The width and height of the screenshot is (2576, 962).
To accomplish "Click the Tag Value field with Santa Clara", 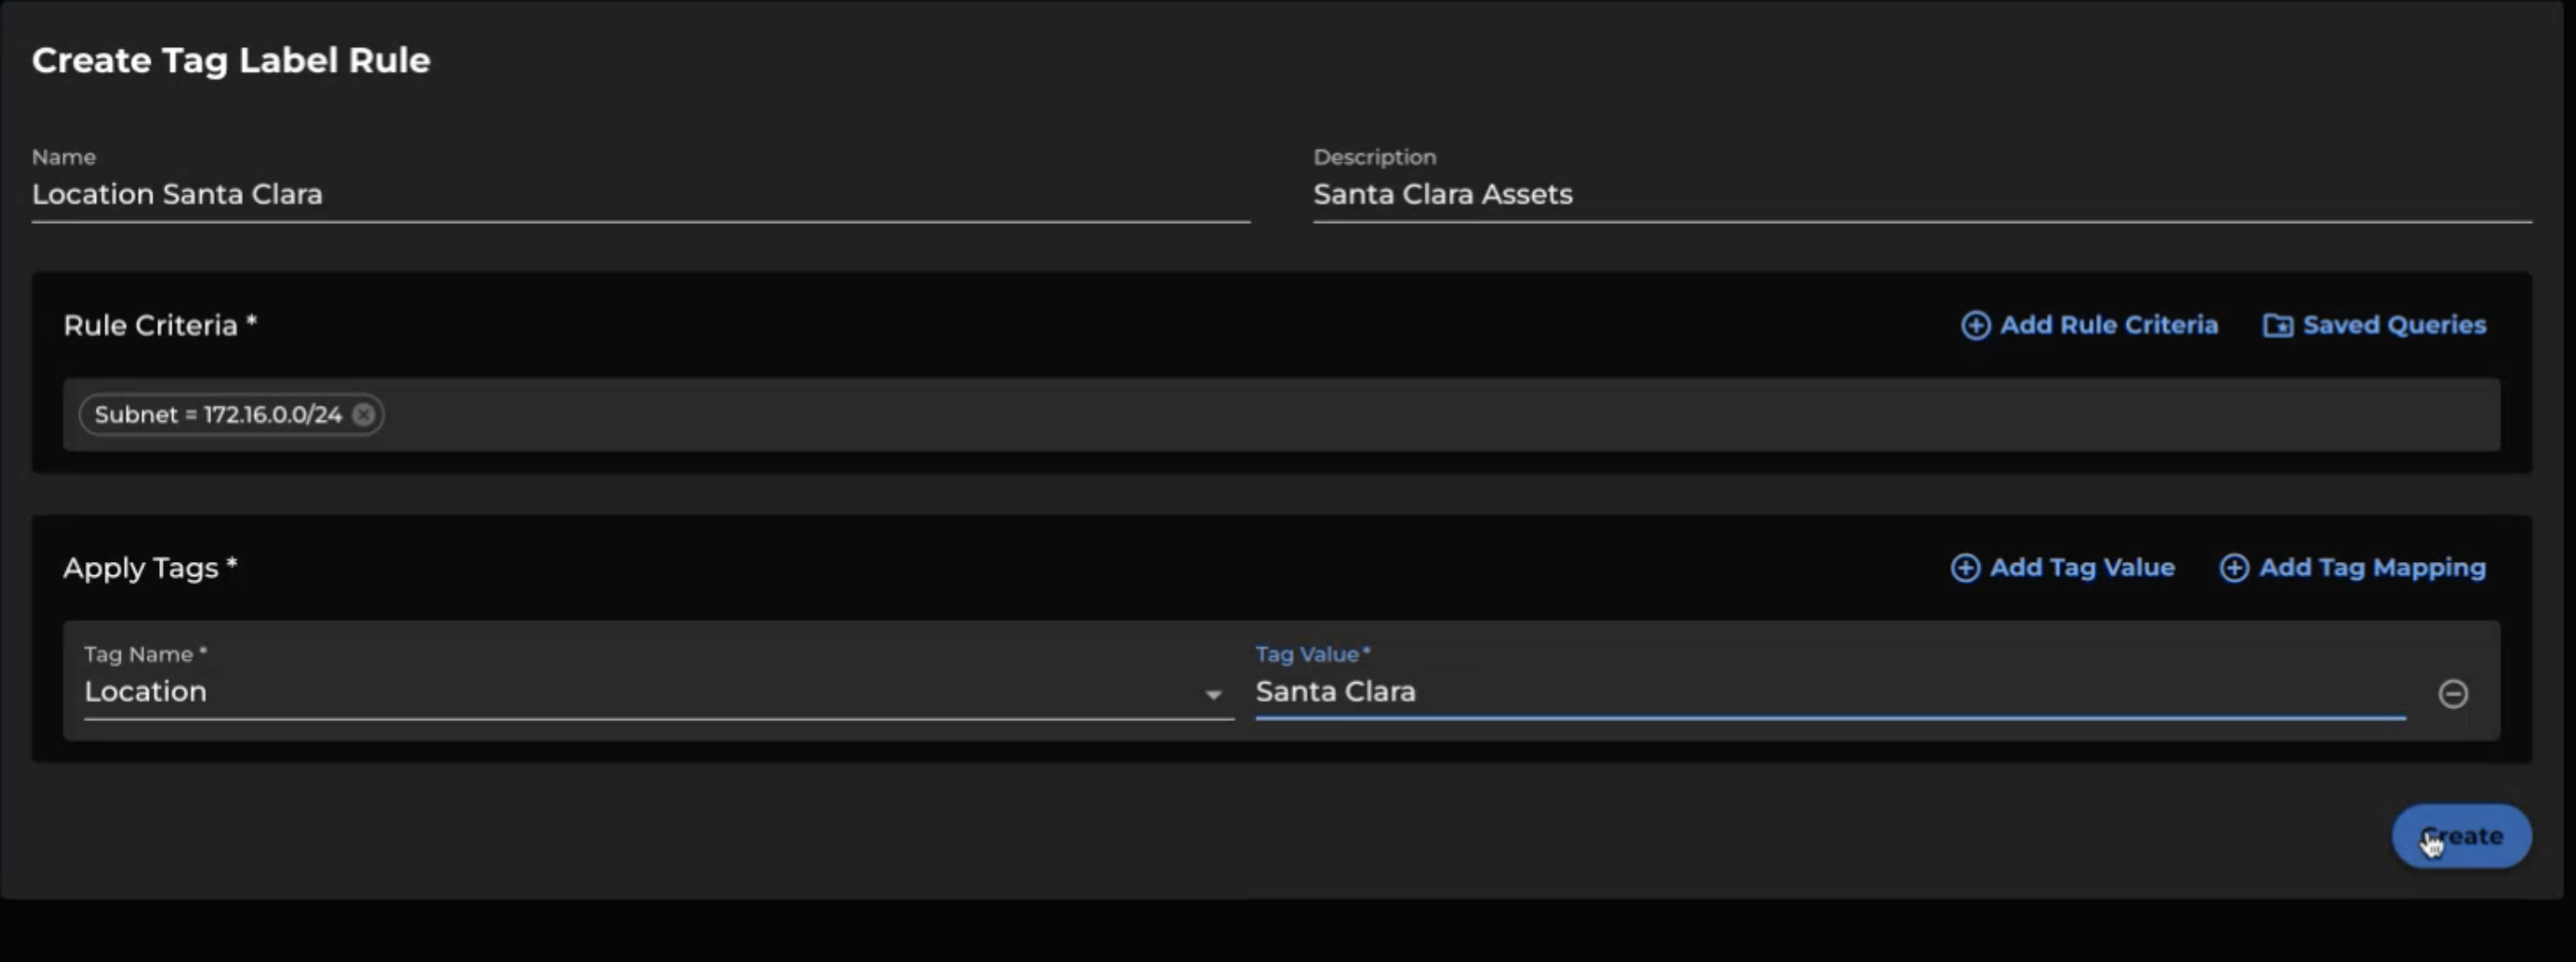I will [x=1830, y=692].
